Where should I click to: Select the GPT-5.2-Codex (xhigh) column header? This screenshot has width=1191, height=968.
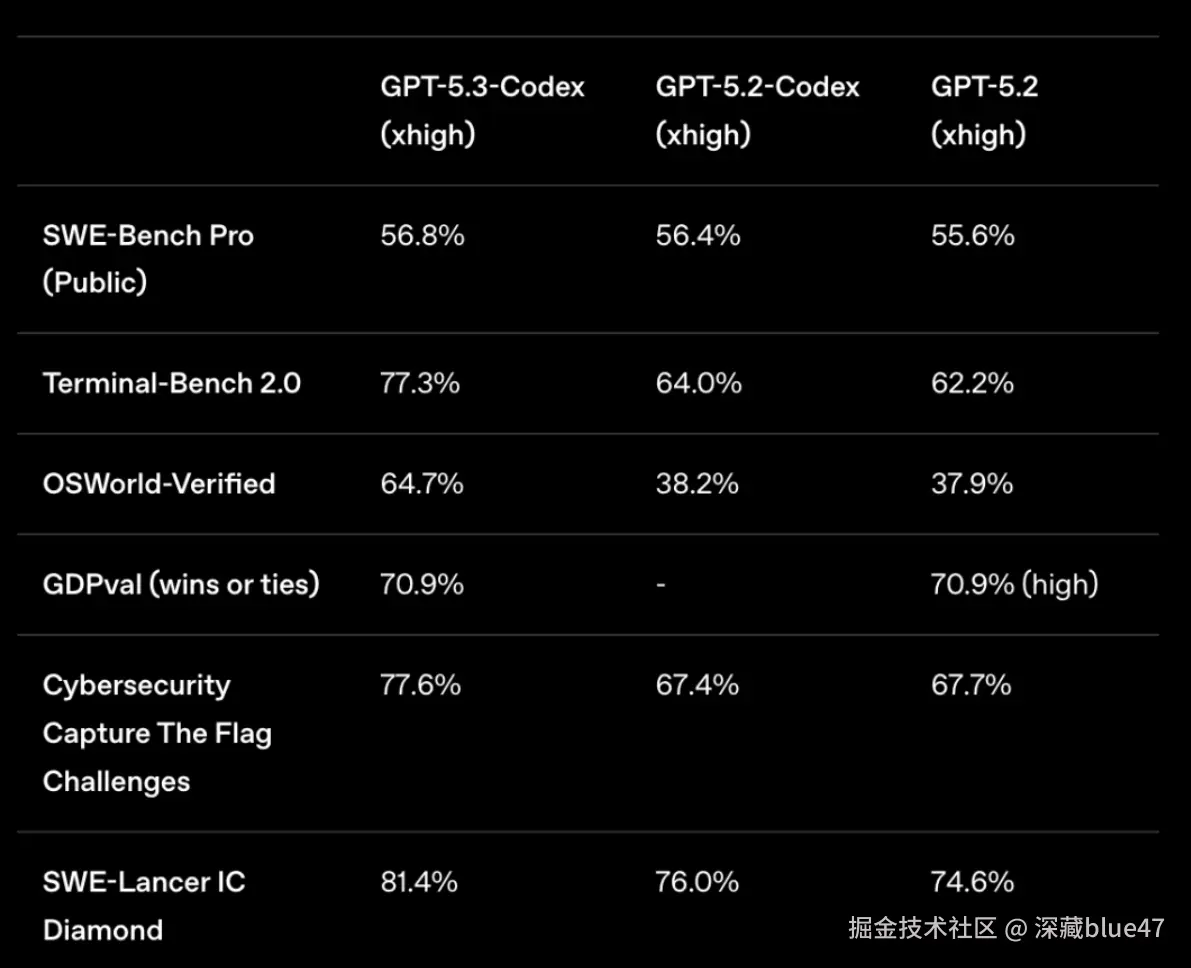(x=757, y=110)
